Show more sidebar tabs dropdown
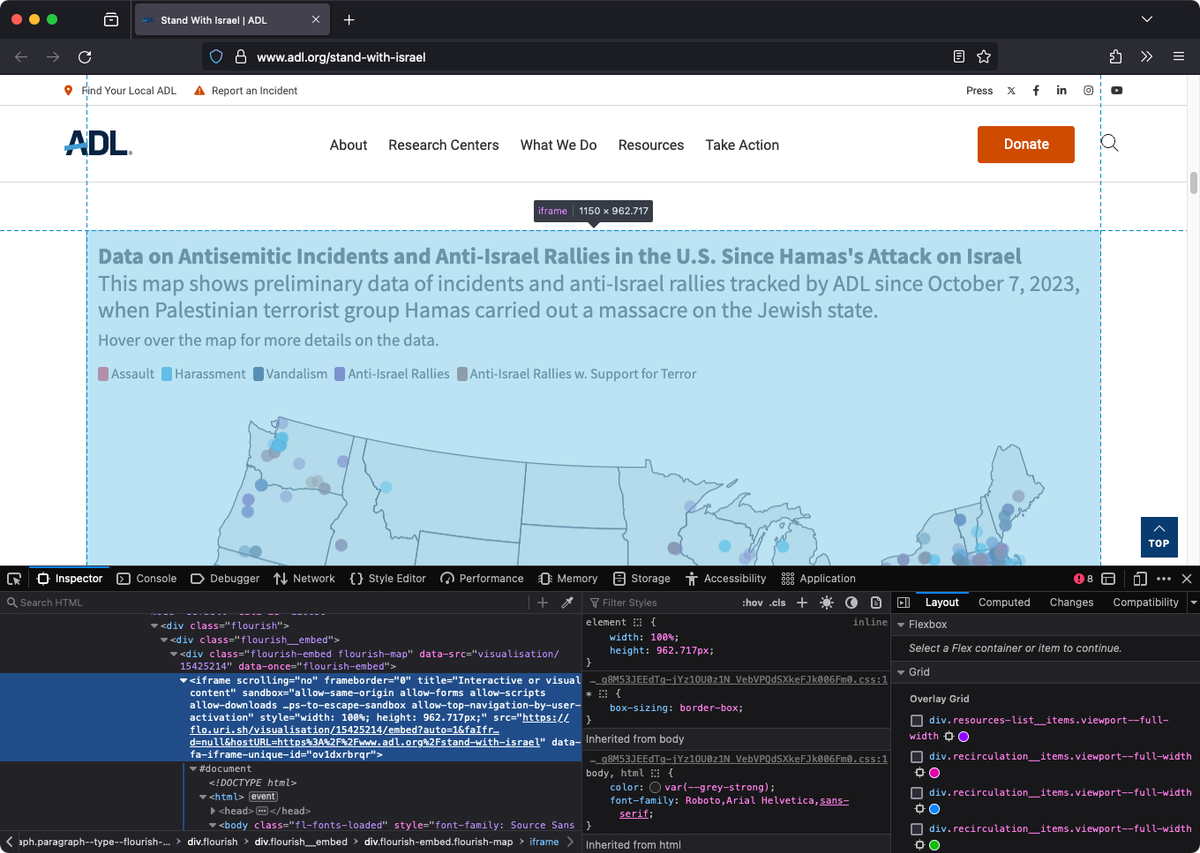This screenshot has width=1200, height=853. [x=1193, y=603]
